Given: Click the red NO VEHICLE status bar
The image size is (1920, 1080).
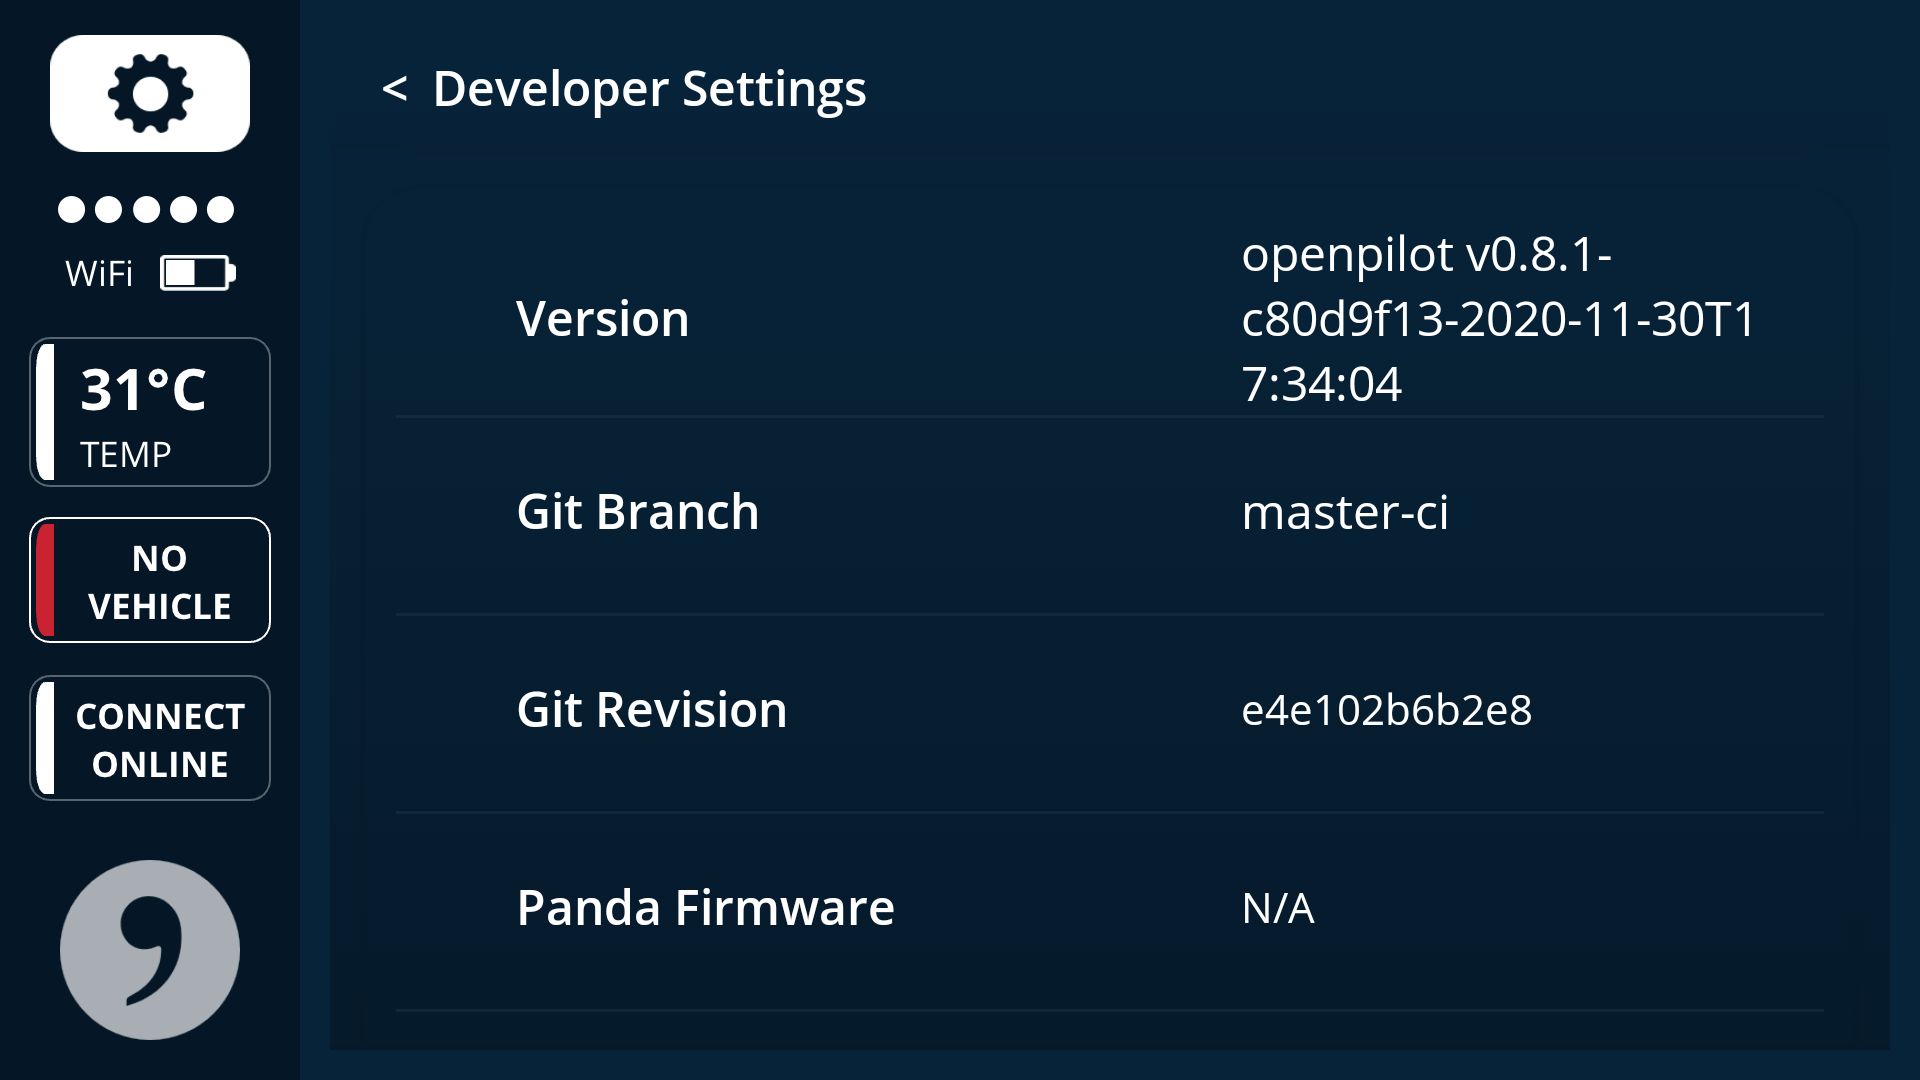Looking at the screenshot, I should [x=44, y=580].
